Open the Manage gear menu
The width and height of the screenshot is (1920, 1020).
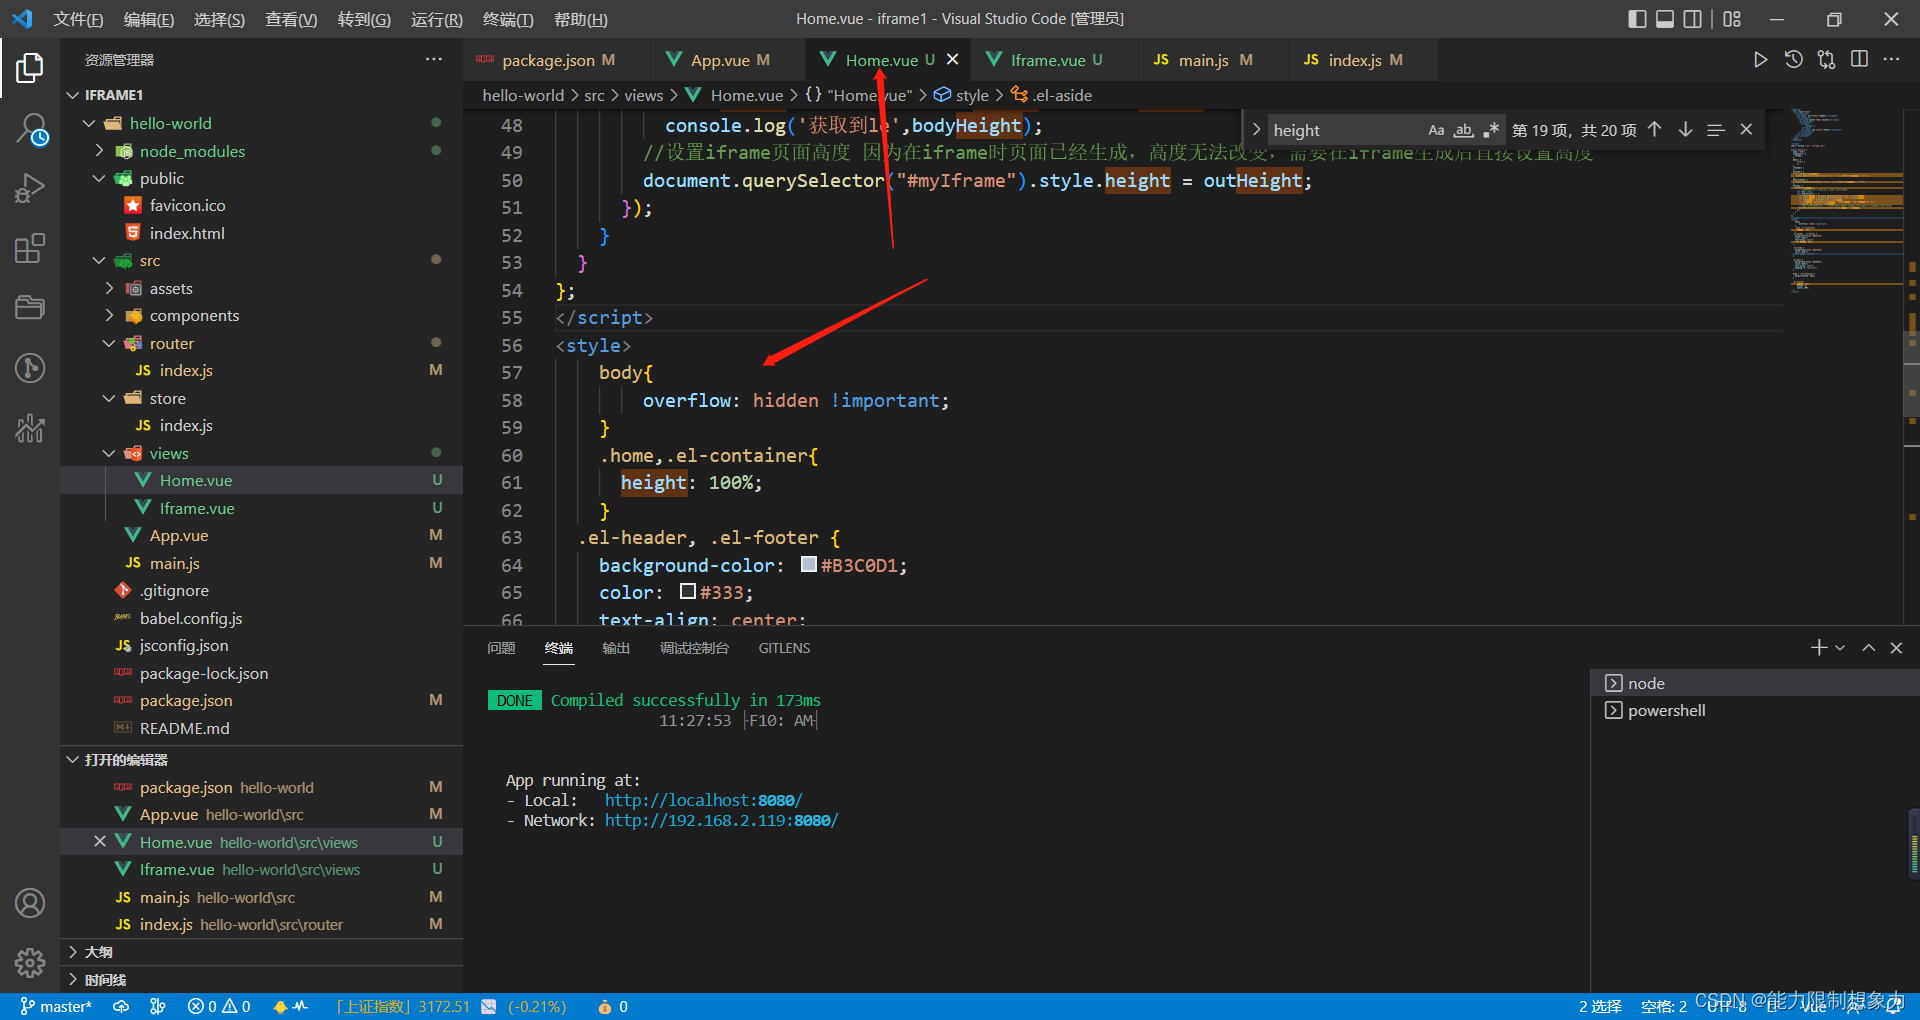pos(30,963)
